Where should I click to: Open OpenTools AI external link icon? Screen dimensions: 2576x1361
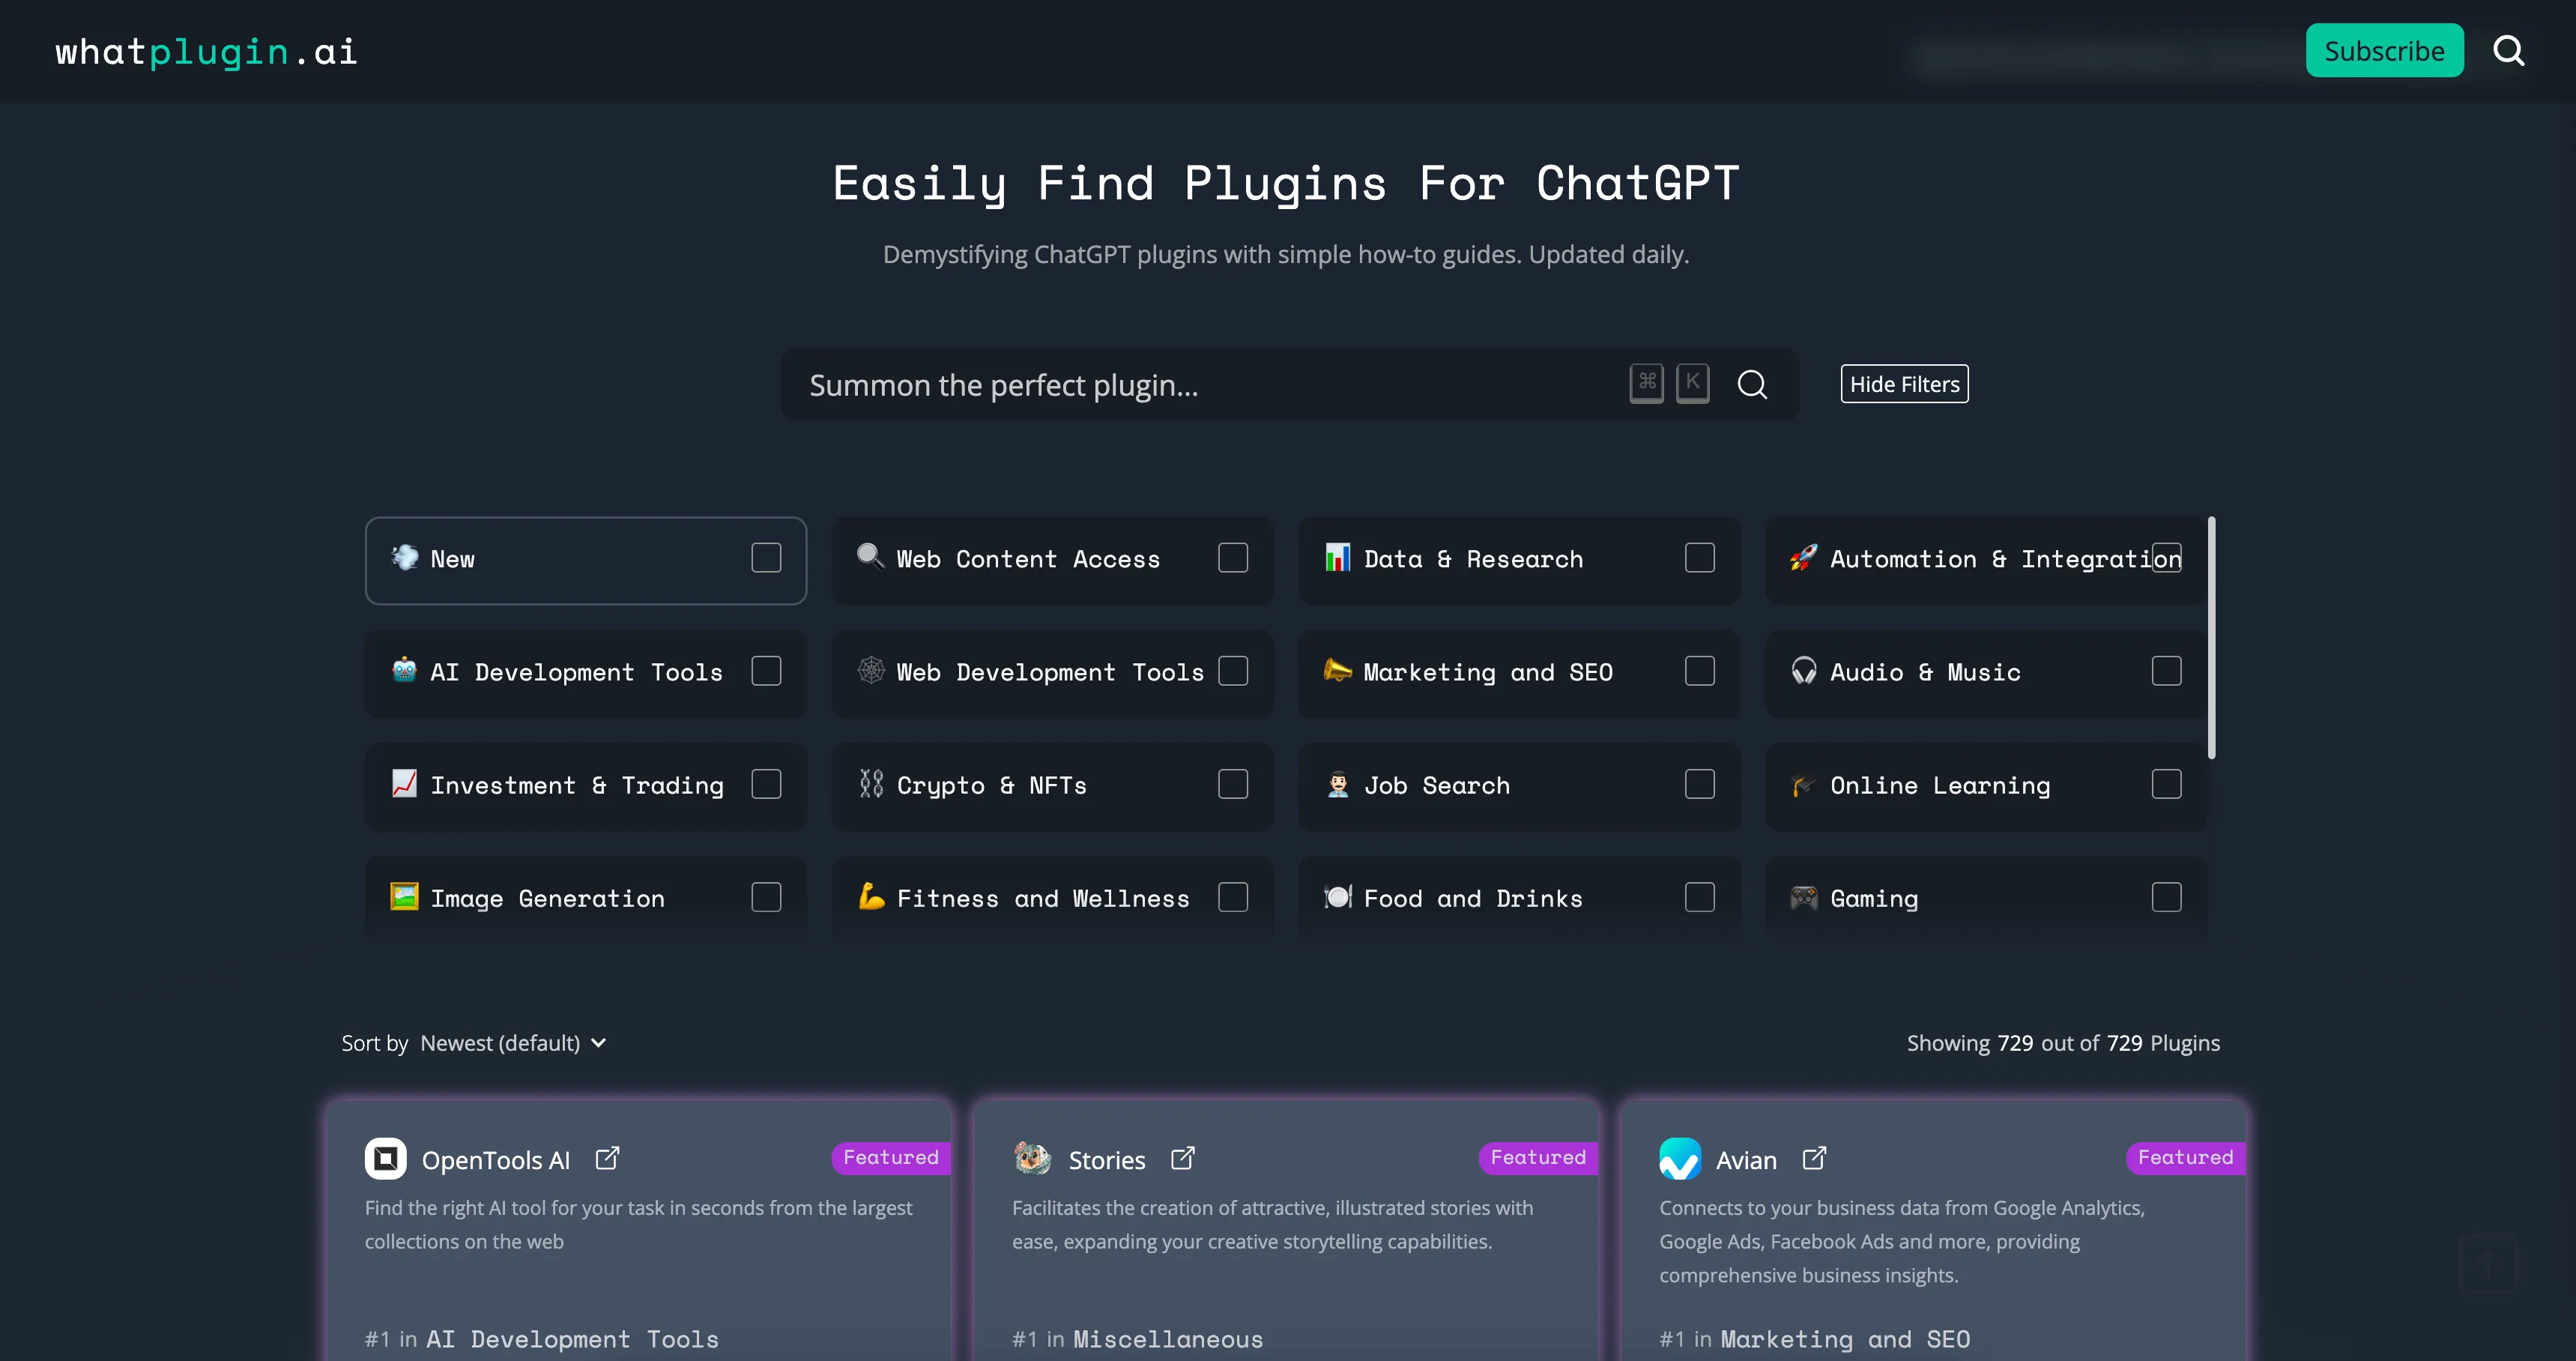(x=607, y=1158)
